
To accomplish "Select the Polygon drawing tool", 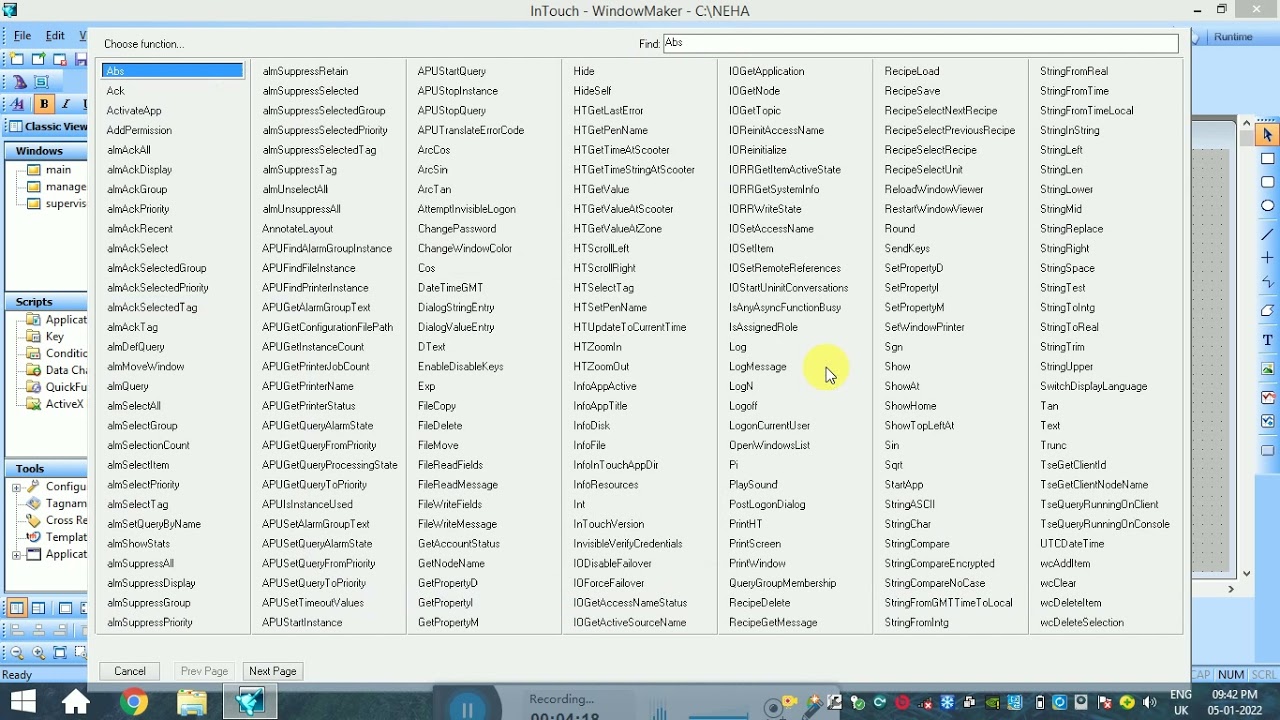I will coord(1267,310).
